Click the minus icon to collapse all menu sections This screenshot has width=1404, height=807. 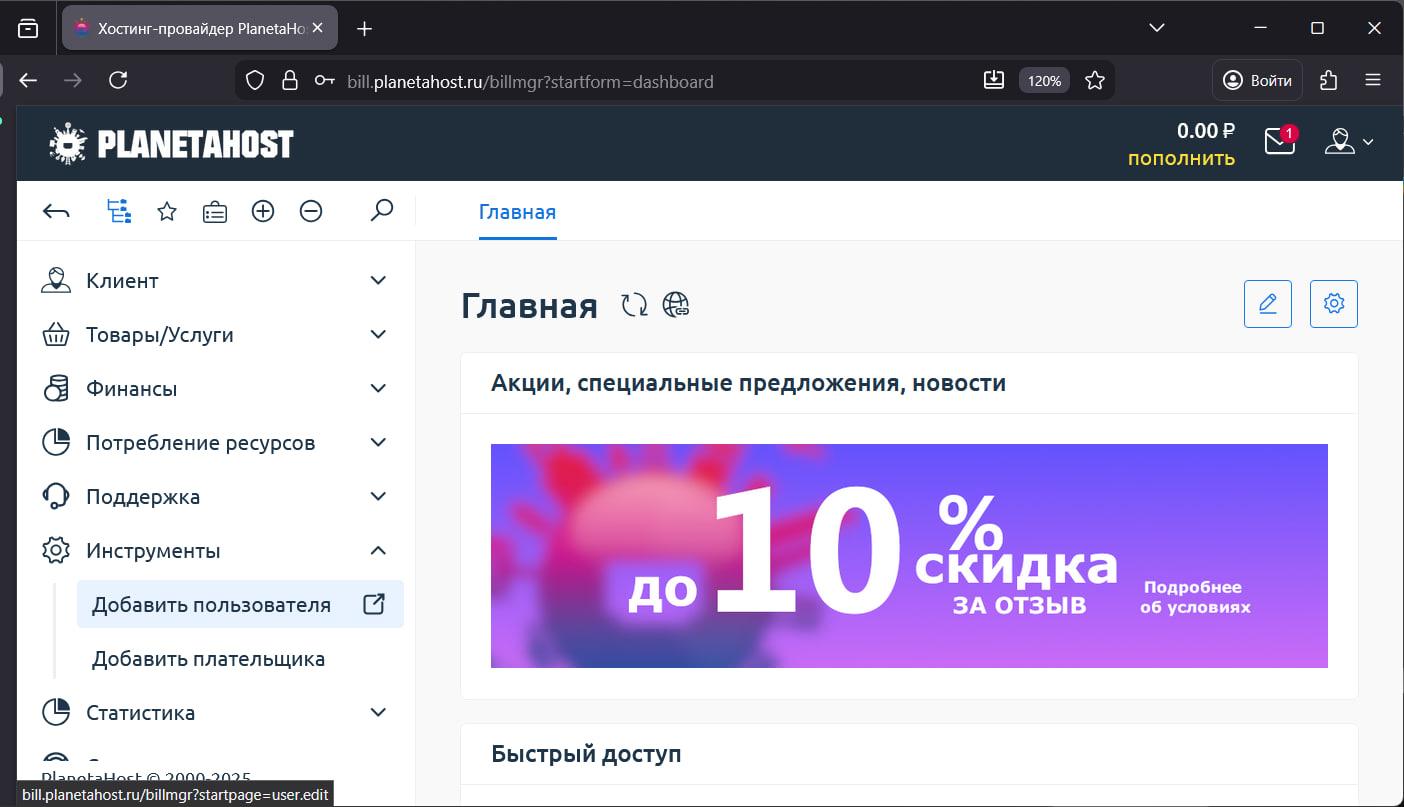pos(311,211)
